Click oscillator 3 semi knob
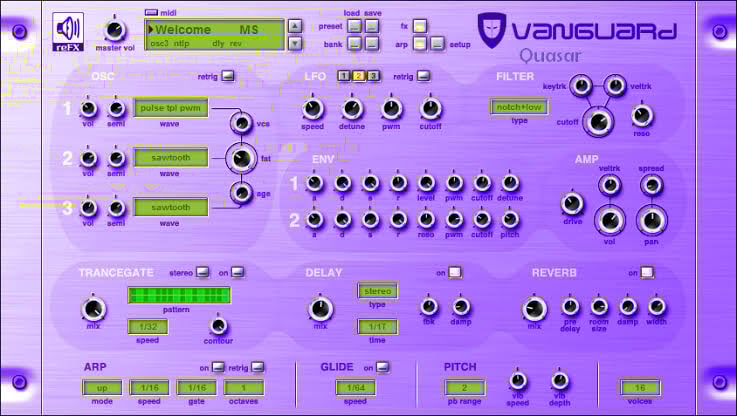This screenshot has height=416, width=737. (x=116, y=208)
